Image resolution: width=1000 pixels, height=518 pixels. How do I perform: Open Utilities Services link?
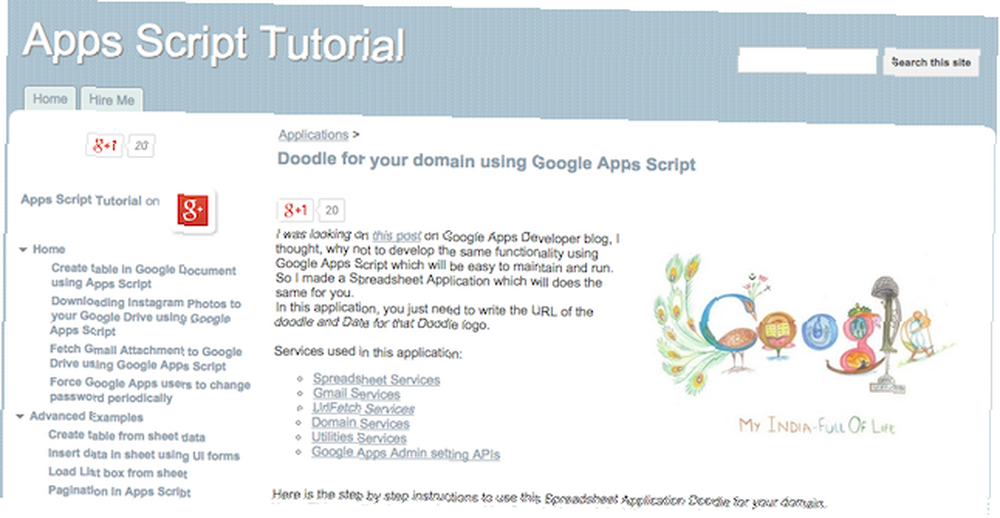point(358,438)
